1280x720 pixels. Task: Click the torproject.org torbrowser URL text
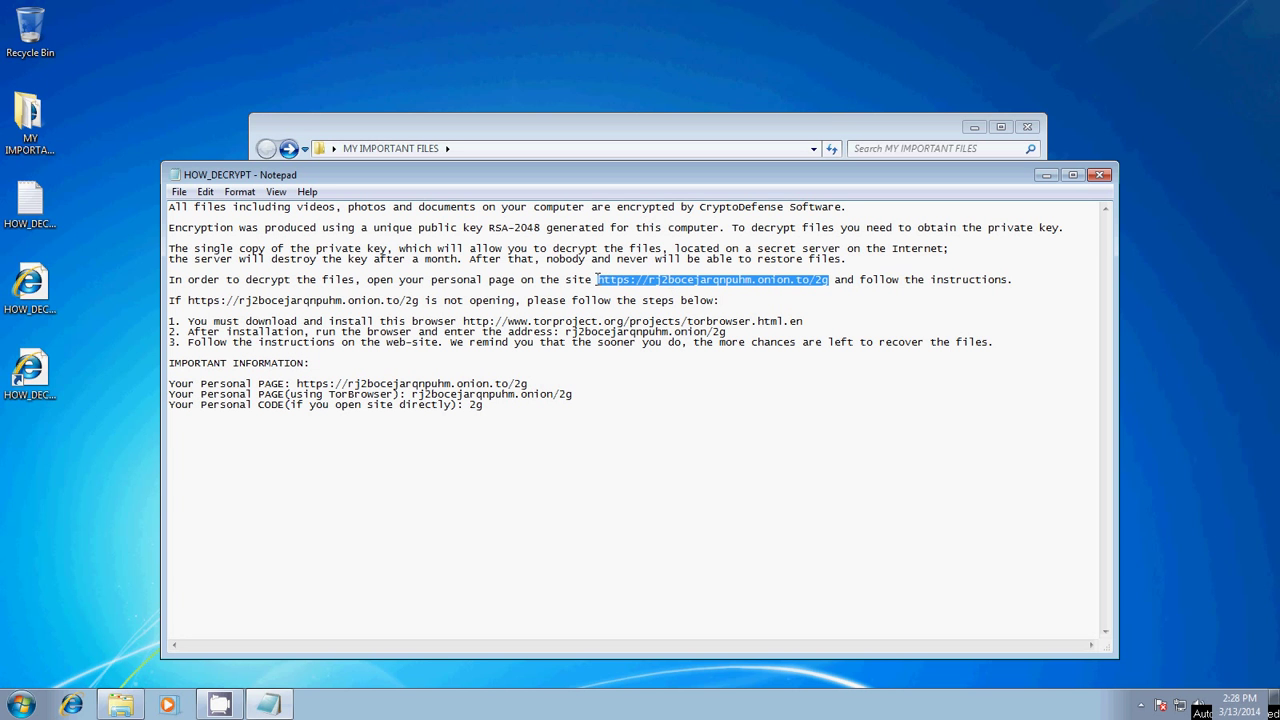[x=633, y=322]
